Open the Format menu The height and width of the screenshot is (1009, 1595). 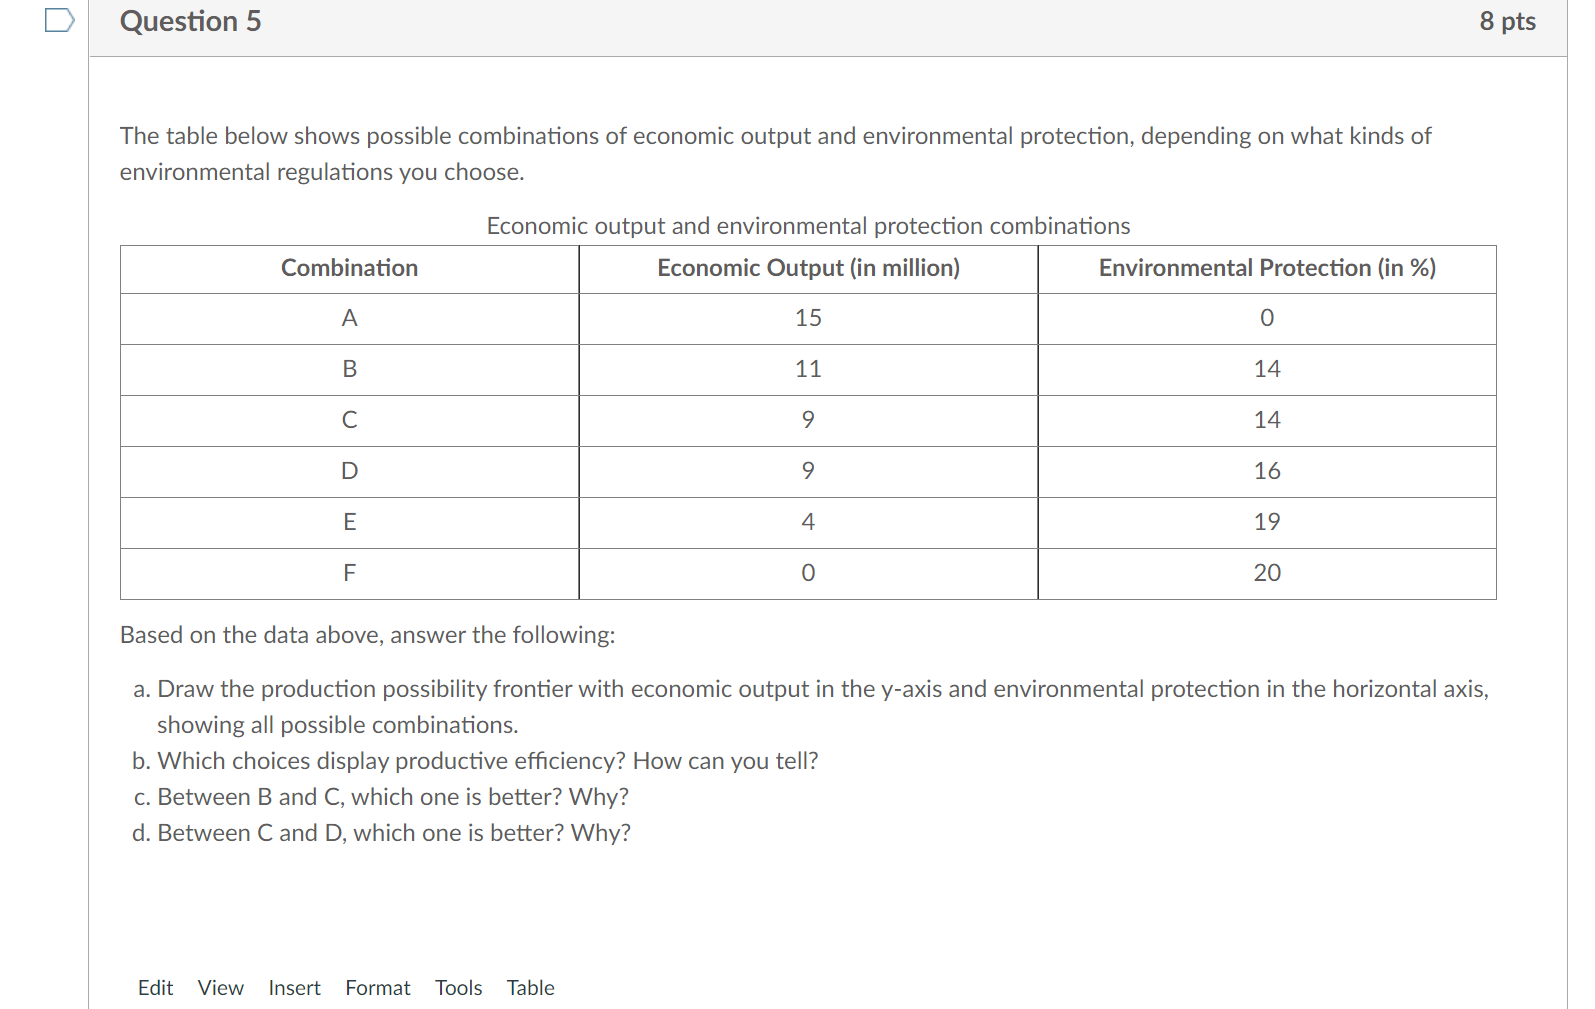pyautogui.click(x=377, y=987)
